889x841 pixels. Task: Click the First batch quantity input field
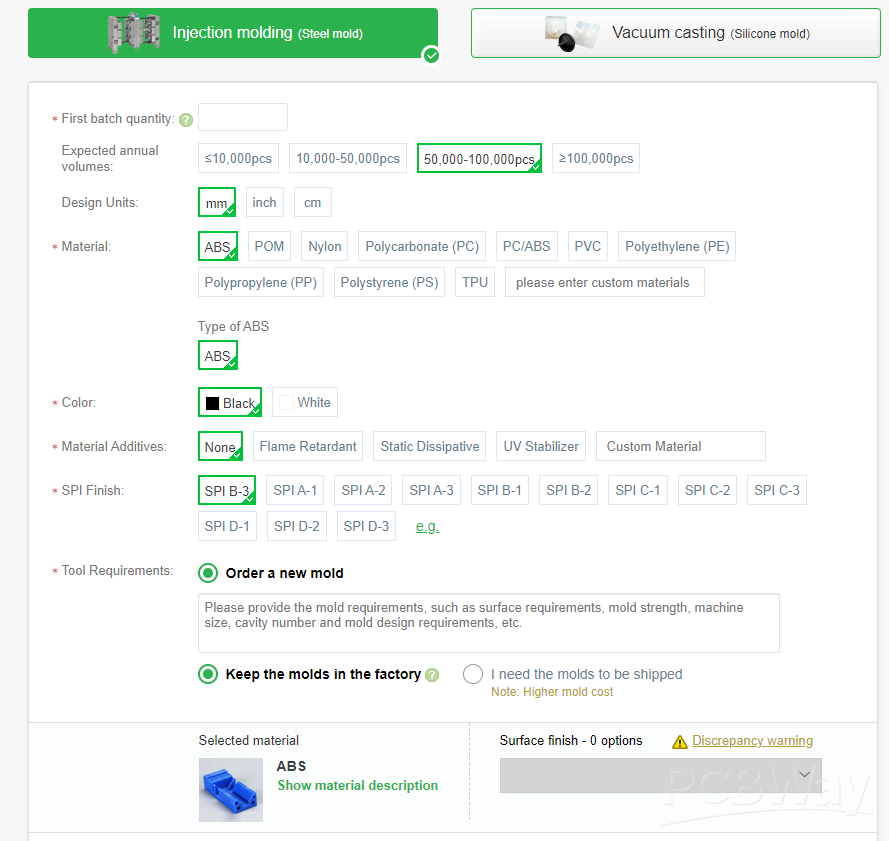coord(243,117)
